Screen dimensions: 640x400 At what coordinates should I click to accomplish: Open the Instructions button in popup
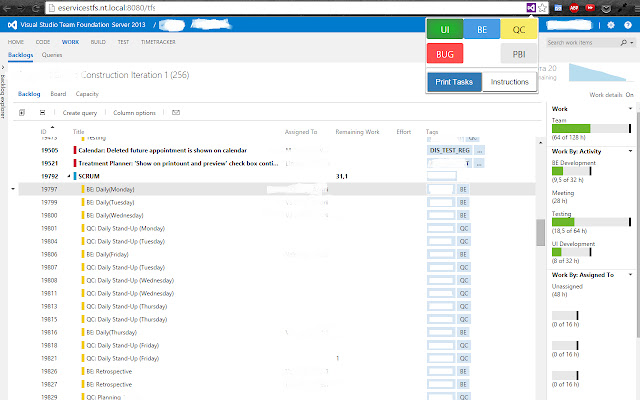(x=509, y=82)
